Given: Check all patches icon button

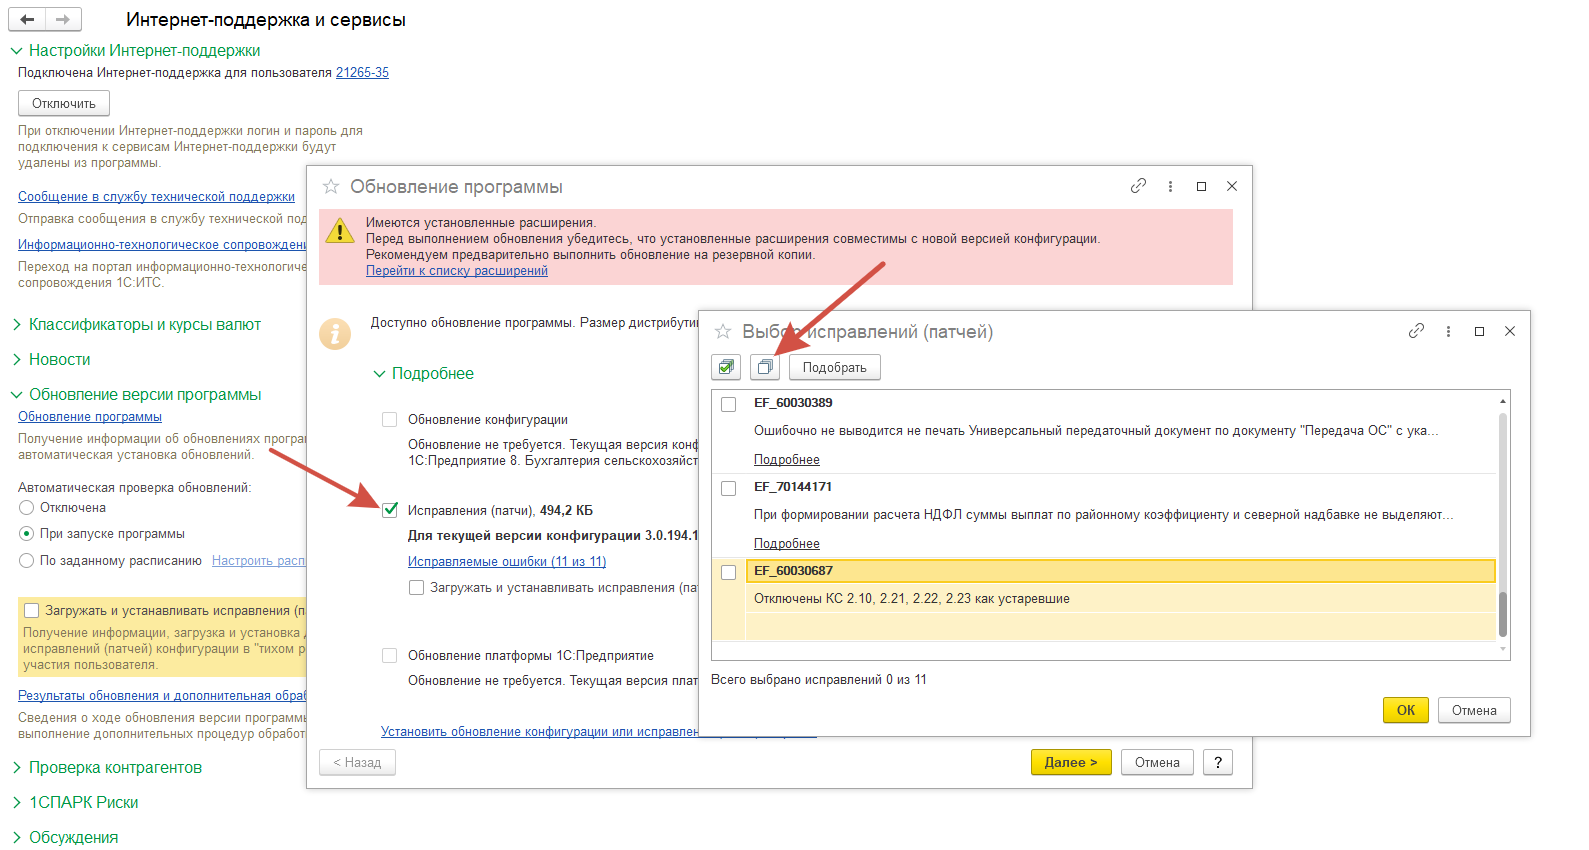Looking at the screenshot, I should (726, 367).
